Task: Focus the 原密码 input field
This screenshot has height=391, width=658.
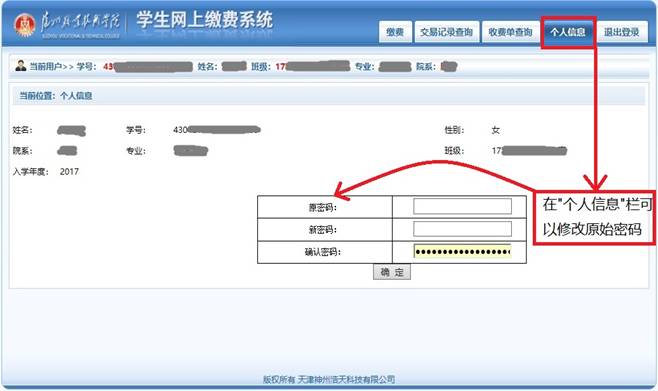Action: point(462,206)
